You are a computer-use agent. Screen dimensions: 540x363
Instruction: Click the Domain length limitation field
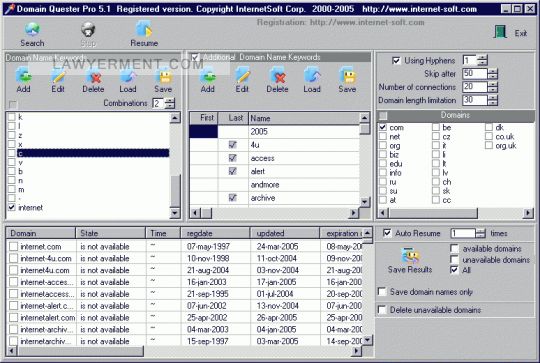(475, 100)
